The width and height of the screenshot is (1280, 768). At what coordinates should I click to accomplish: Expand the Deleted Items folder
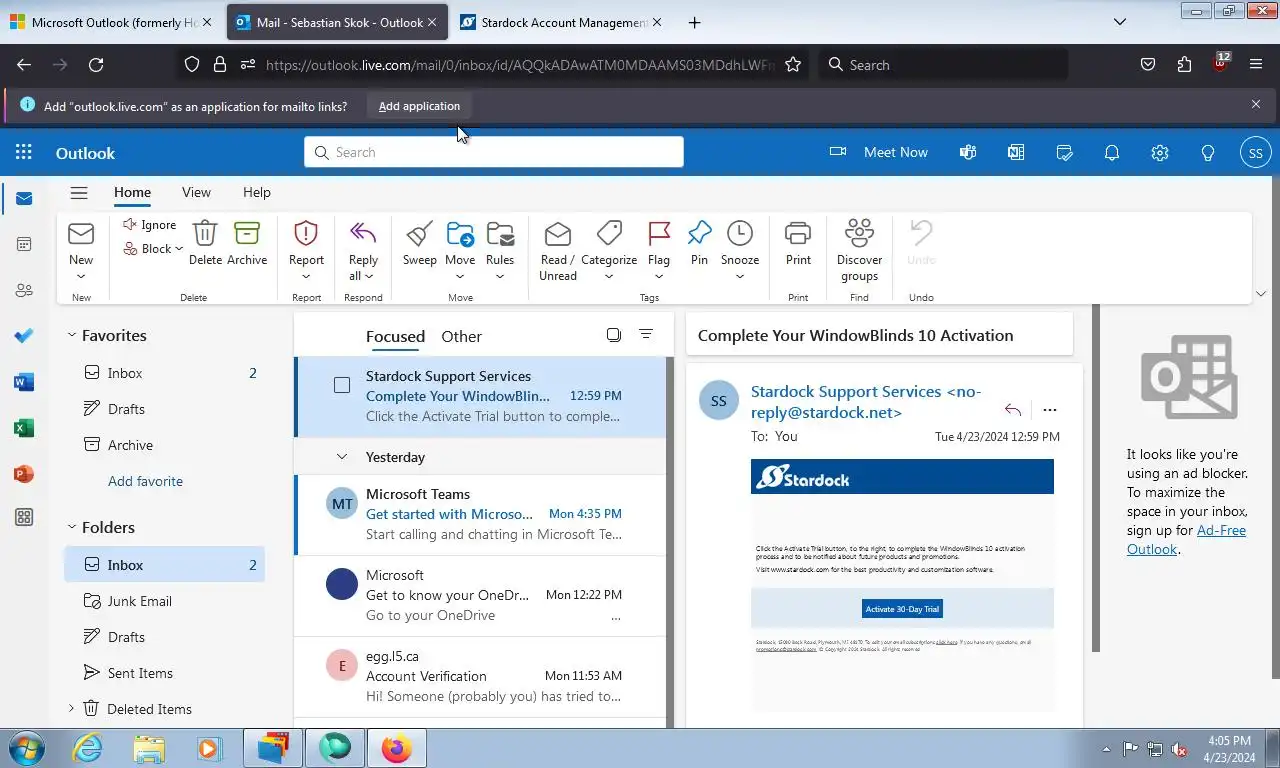[x=71, y=708]
